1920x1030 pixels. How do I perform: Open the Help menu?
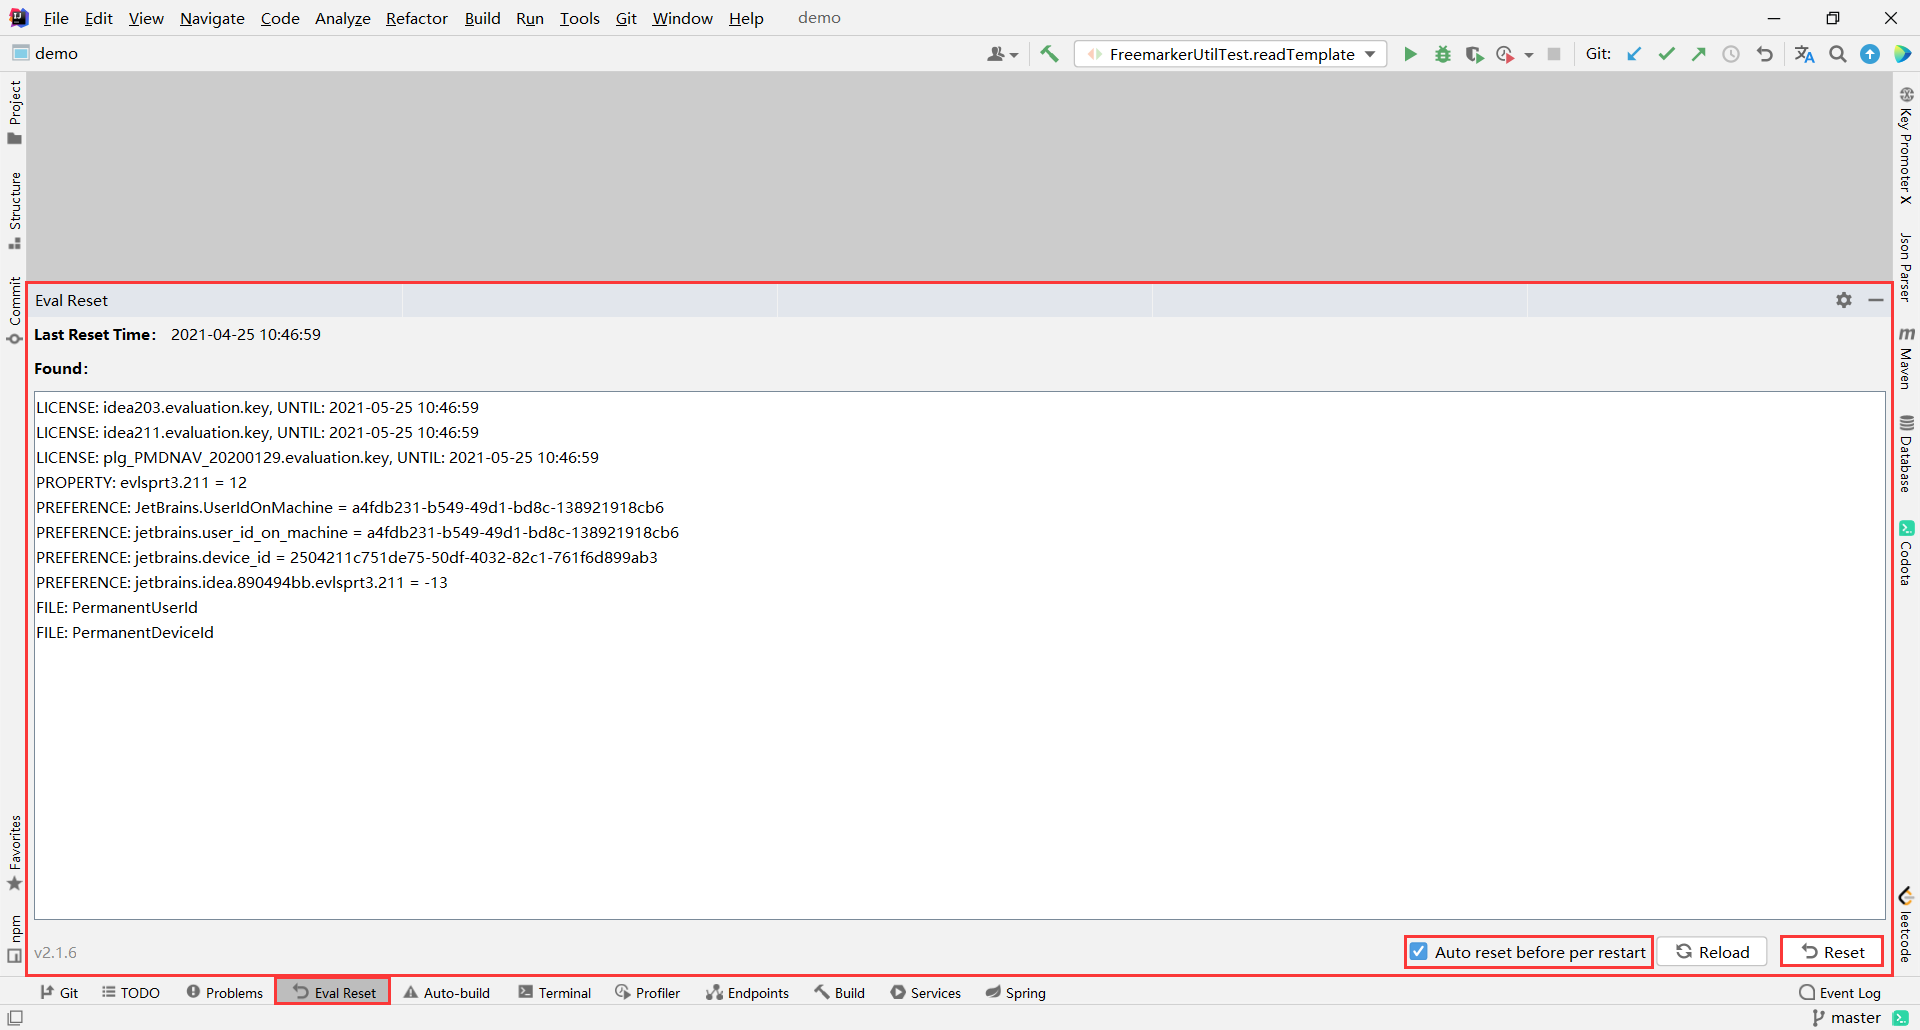(746, 18)
